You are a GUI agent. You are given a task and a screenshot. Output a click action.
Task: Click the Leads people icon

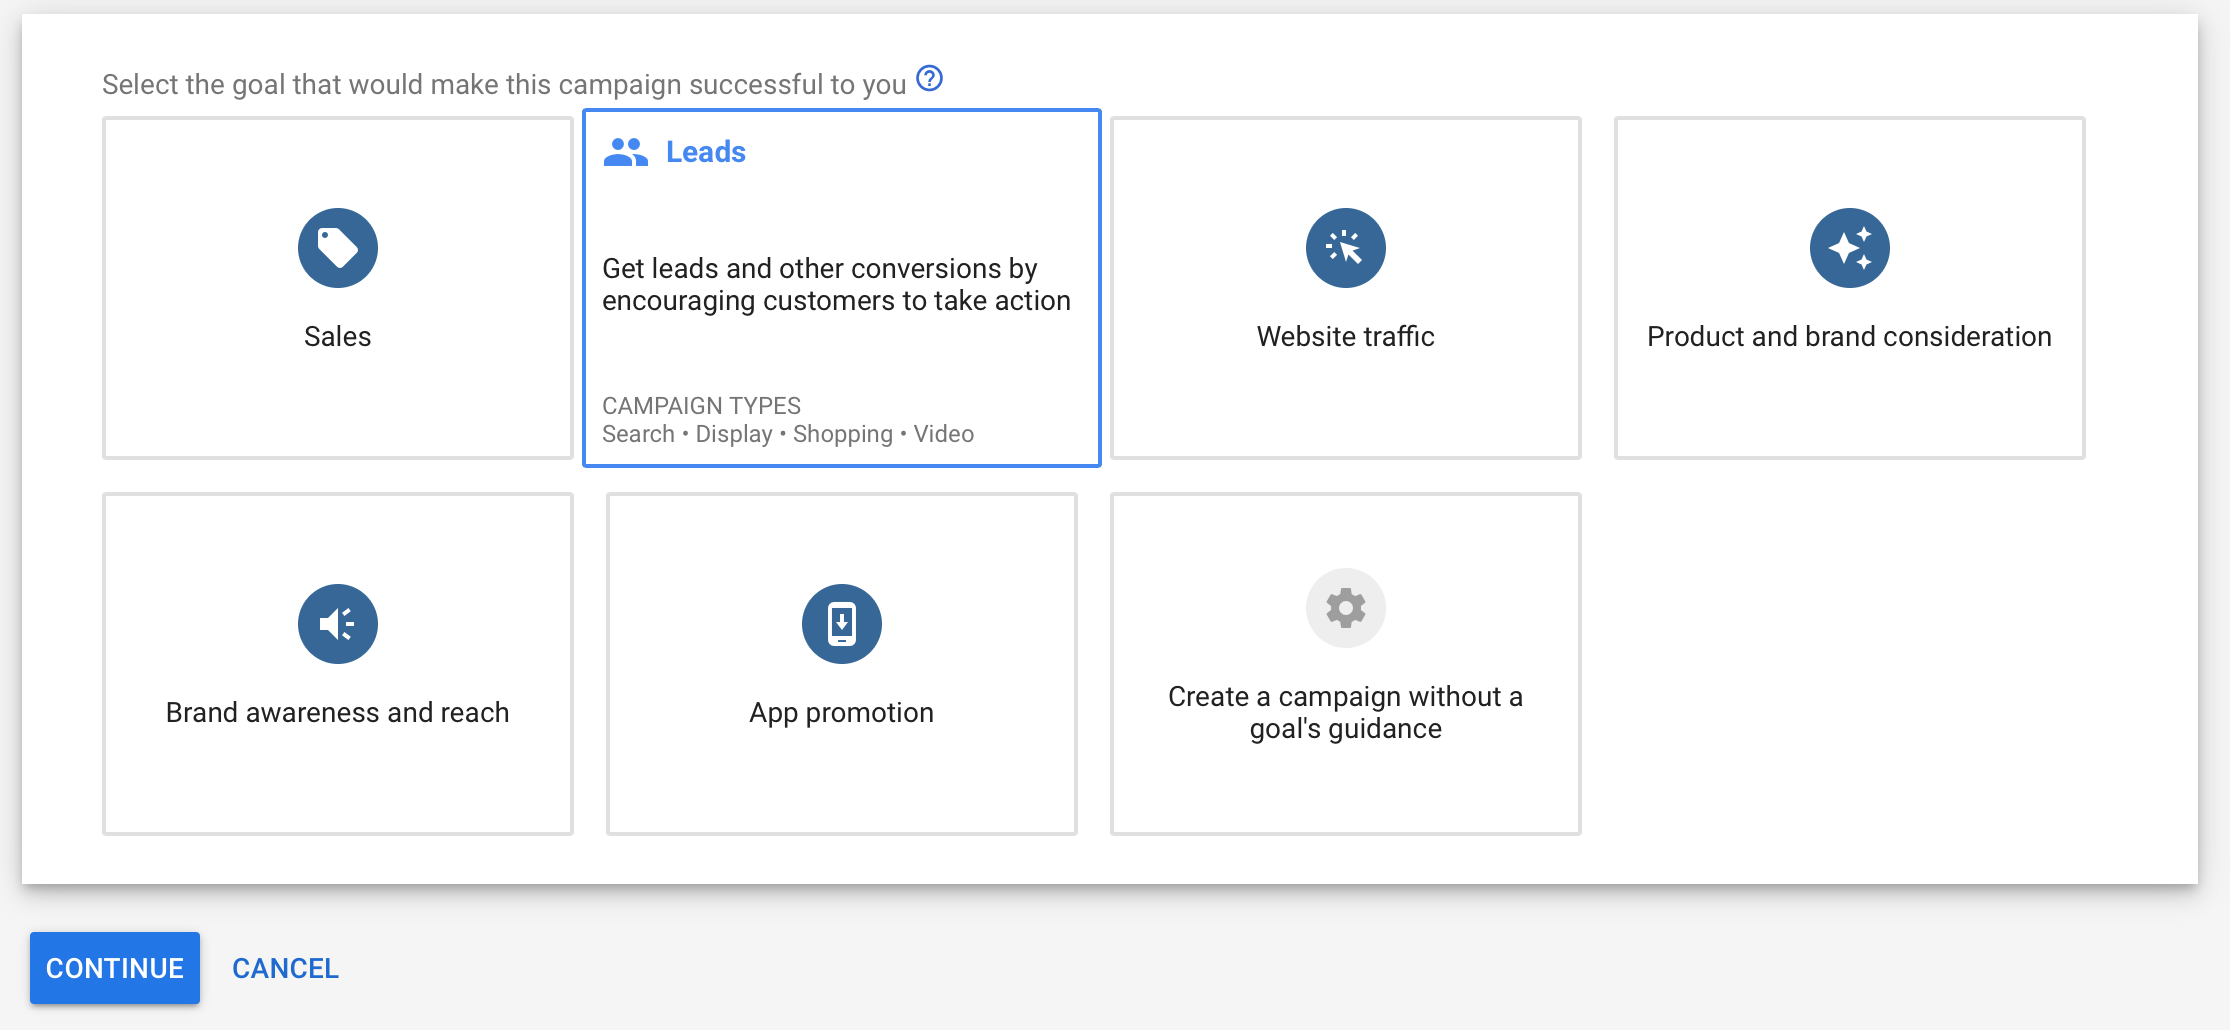[625, 151]
